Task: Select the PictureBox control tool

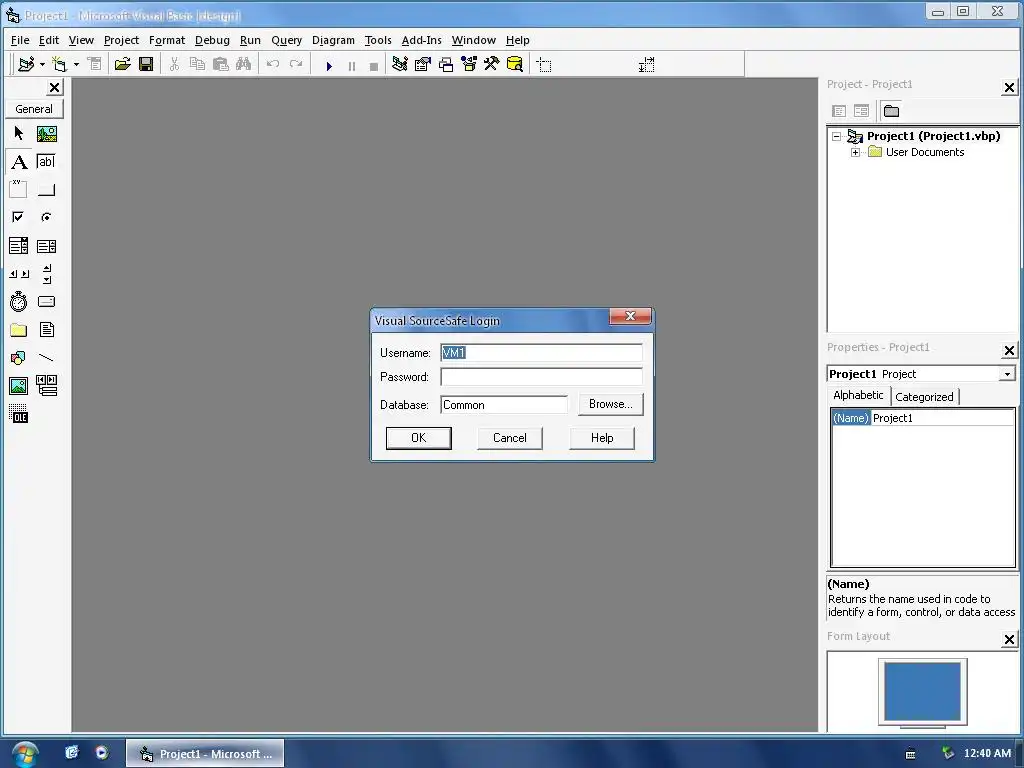Action: (x=46, y=134)
